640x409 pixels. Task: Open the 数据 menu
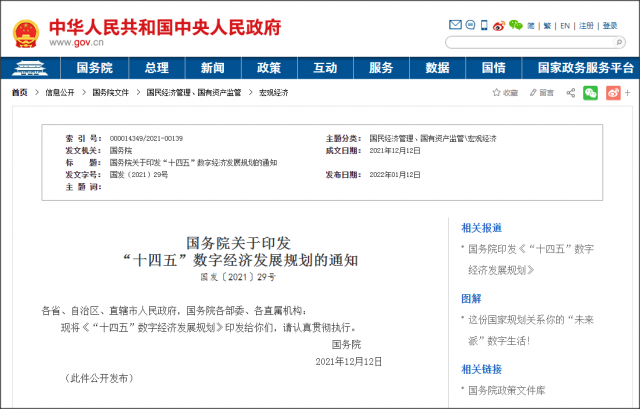tap(438, 68)
